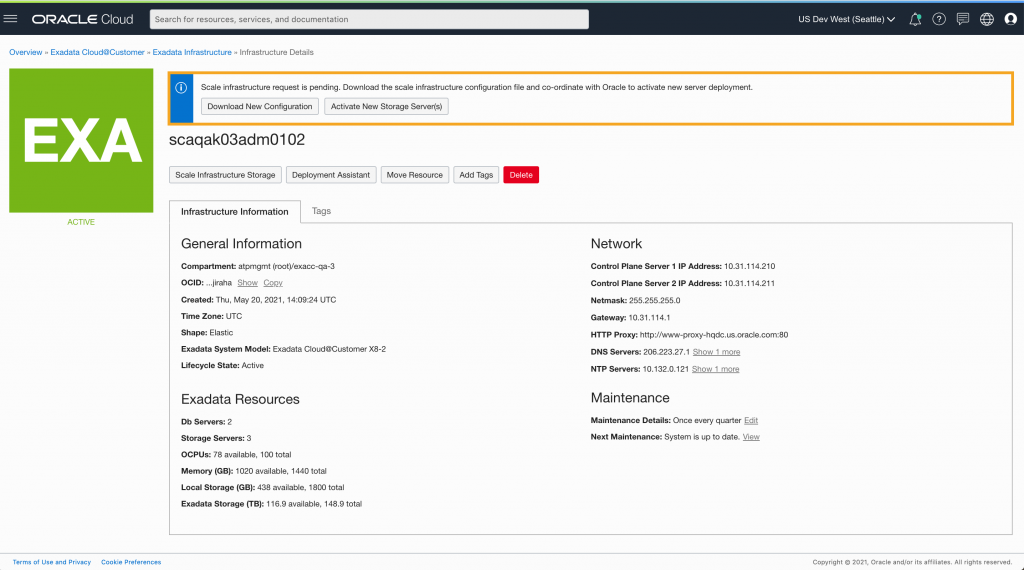This screenshot has width=1024, height=570.
Task: Switch to the Tags tab
Action: 321,211
